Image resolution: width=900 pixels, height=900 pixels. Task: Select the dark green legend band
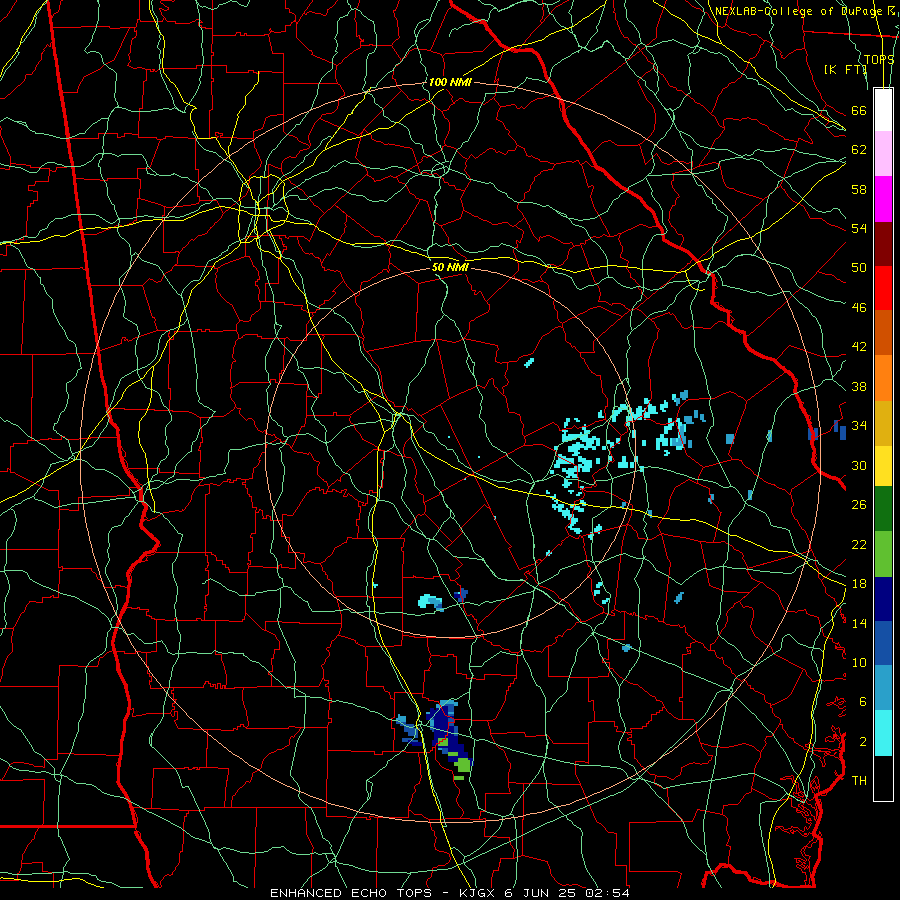[x=883, y=509]
